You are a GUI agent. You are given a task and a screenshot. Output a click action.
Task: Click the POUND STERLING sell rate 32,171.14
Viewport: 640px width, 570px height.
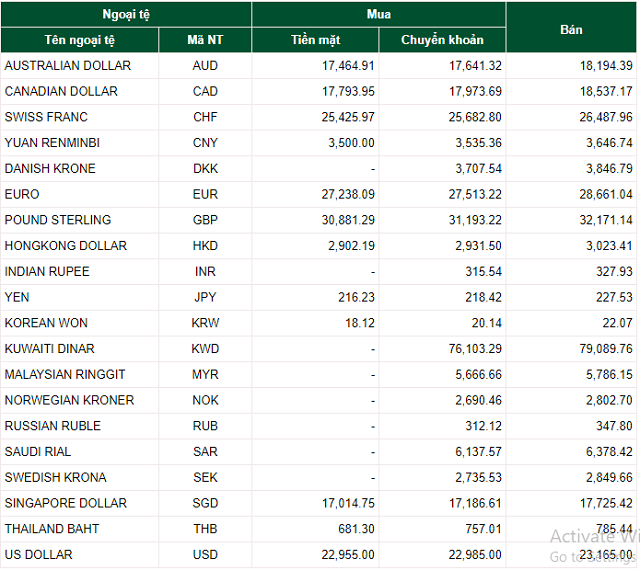[x=606, y=220]
